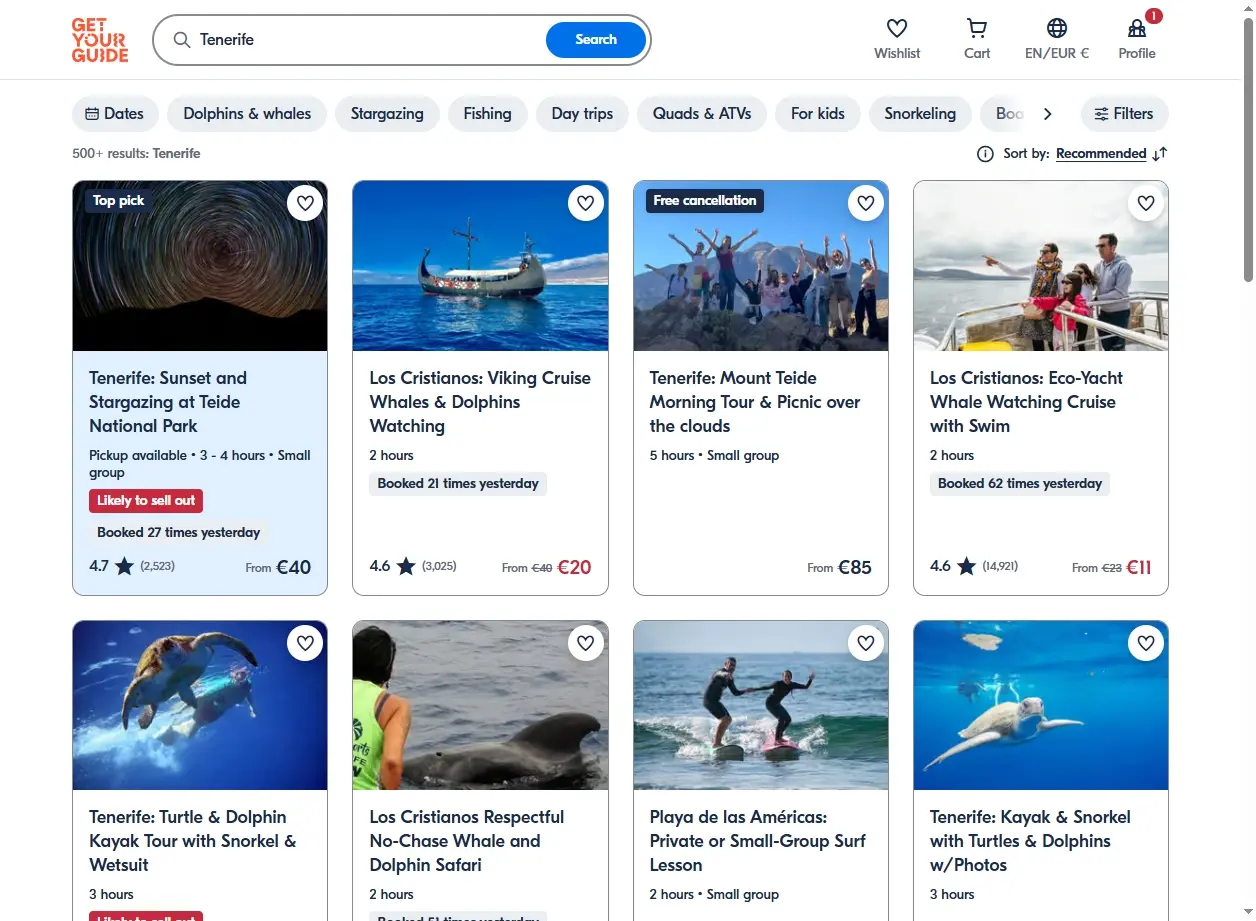This screenshot has height=921, width=1256.
Task: Wishlist the Eco-Yacht Whale Watching Cruise
Action: coord(1145,203)
